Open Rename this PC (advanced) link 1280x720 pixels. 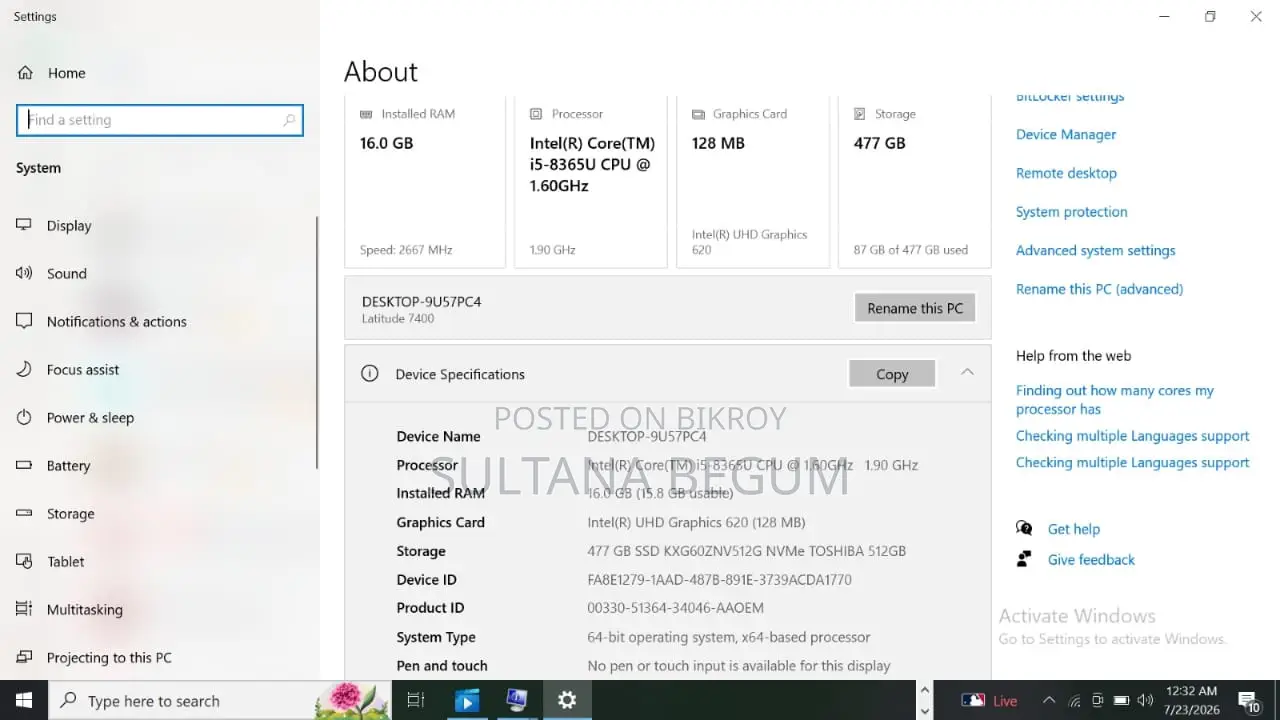[1099, 289]
